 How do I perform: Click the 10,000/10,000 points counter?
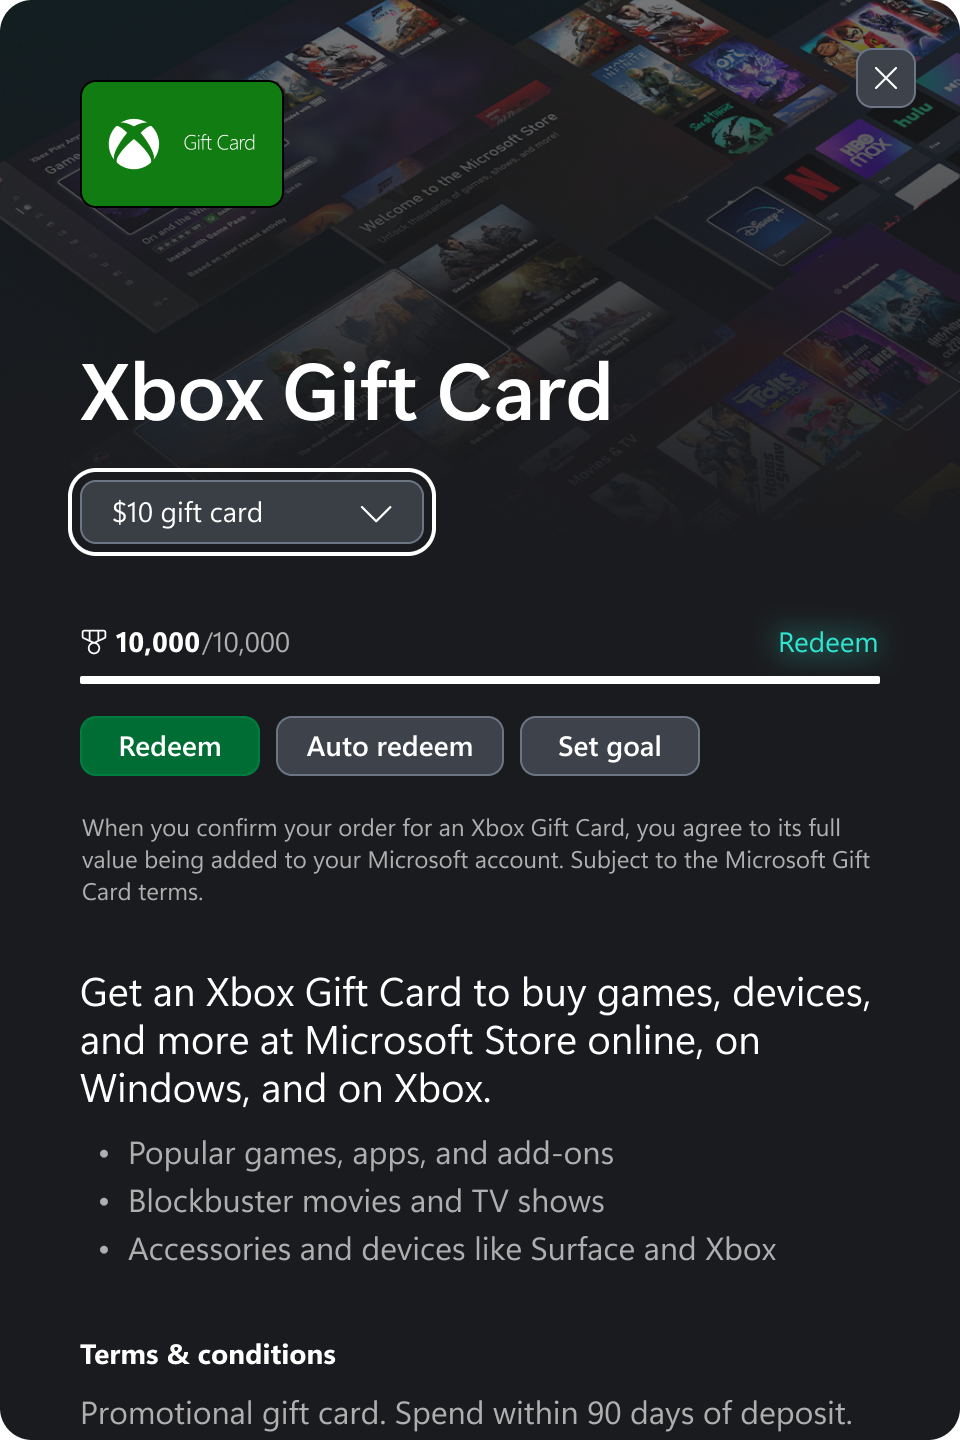pyautogui.click(x=202, y=642)
